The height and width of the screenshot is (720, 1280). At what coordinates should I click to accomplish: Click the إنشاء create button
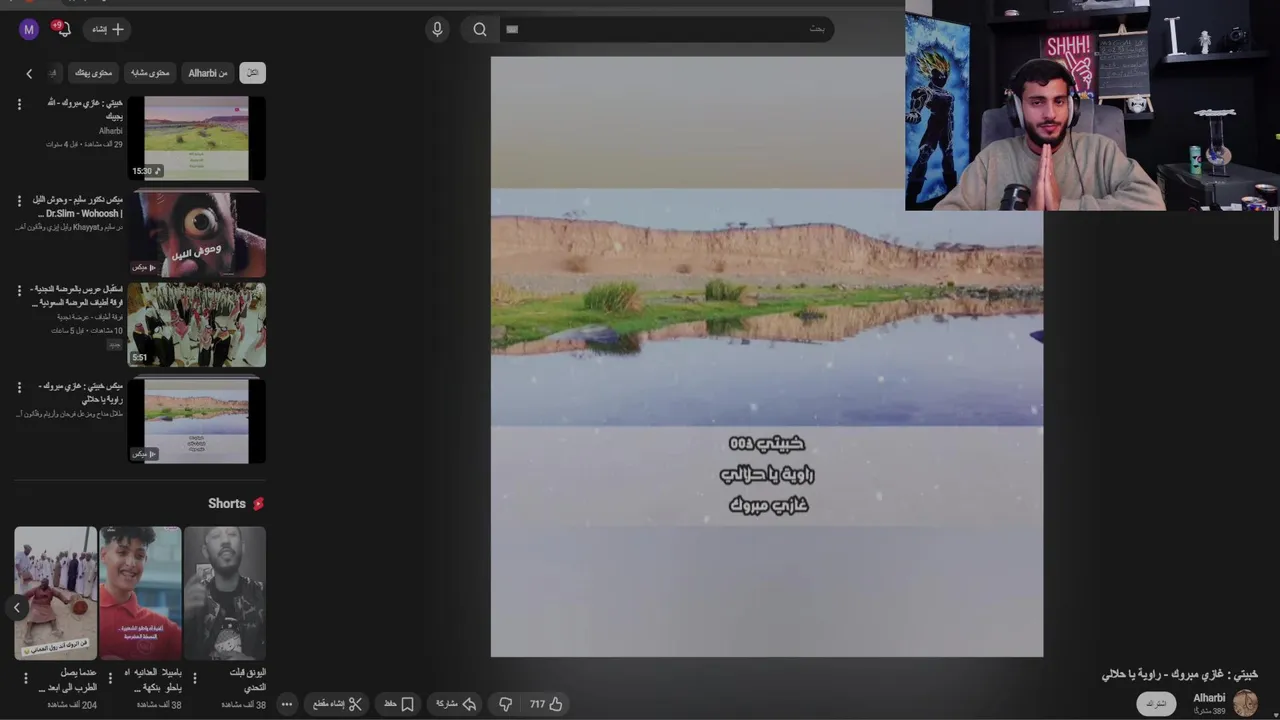point(108,29)
